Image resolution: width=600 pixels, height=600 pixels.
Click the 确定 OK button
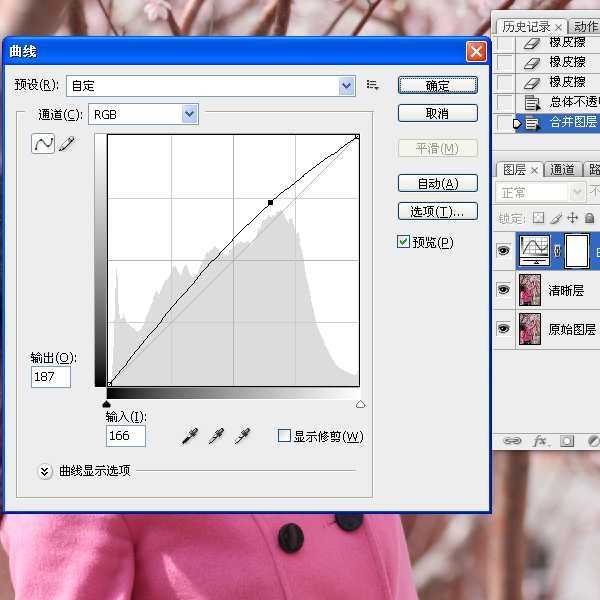437,86
